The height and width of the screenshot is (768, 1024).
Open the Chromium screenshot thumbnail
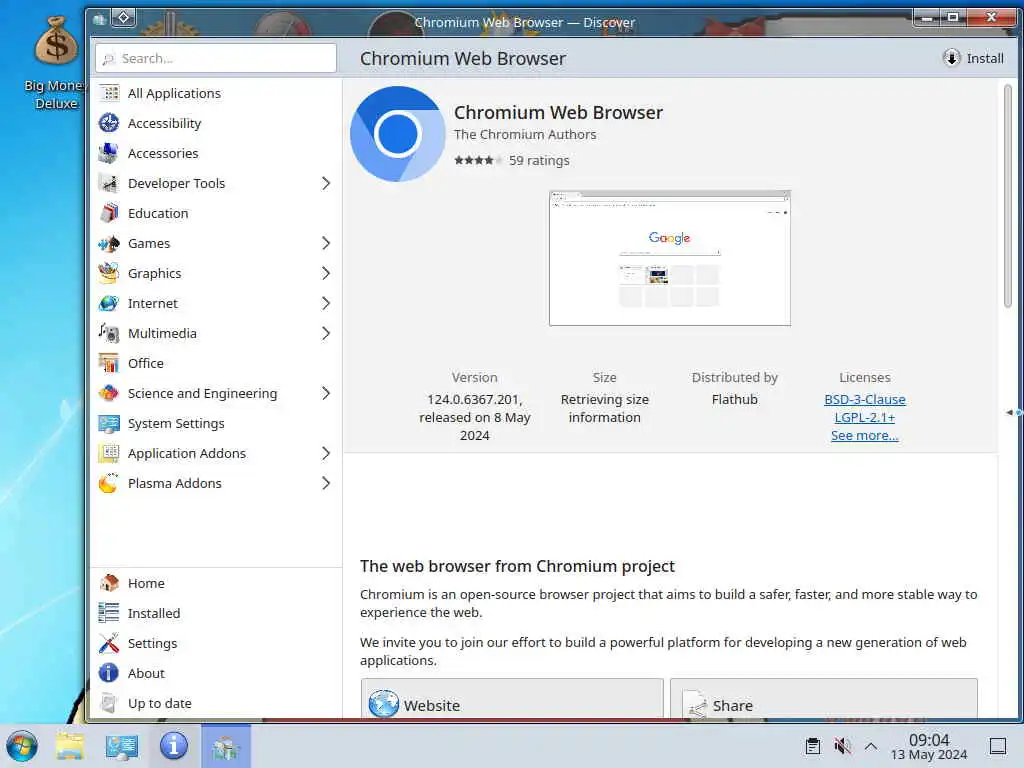click(670, 258)
